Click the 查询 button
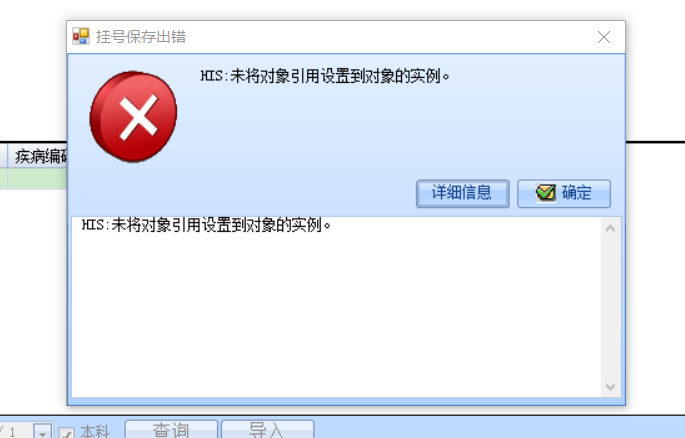The image size is (685, 438). [x=171, y=429]
